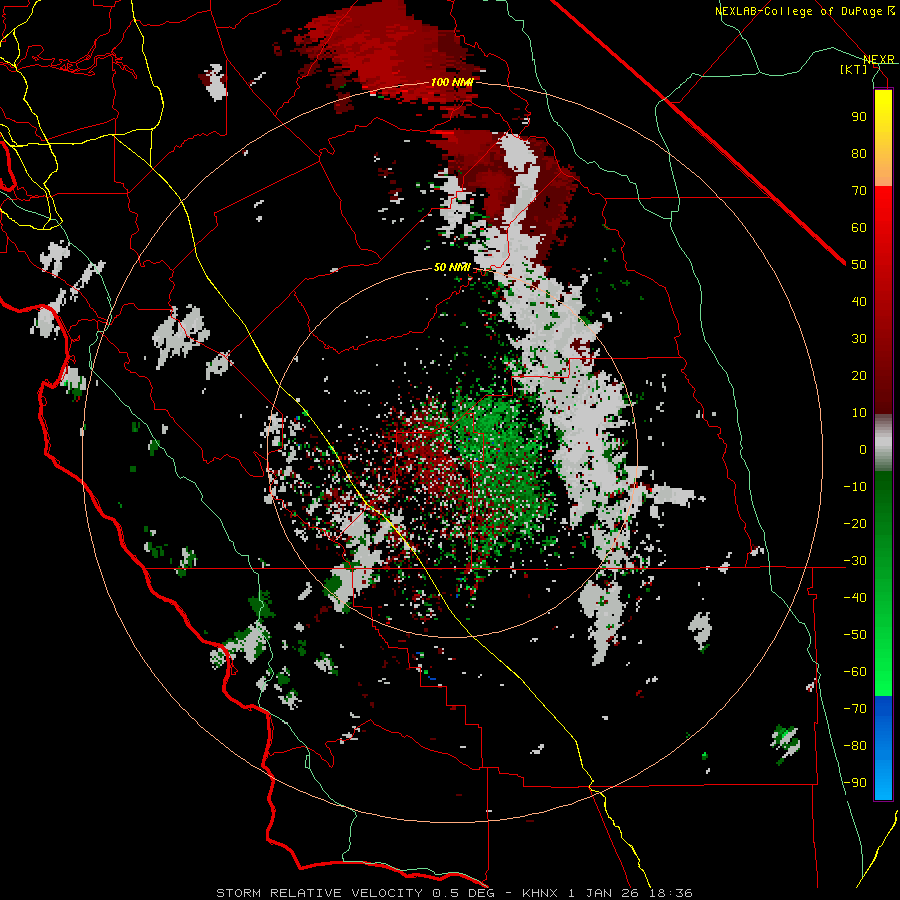Viewport: 900px width, 900px height.
Task: Click the 80 value on velocity scale
Action: [859, 153]
